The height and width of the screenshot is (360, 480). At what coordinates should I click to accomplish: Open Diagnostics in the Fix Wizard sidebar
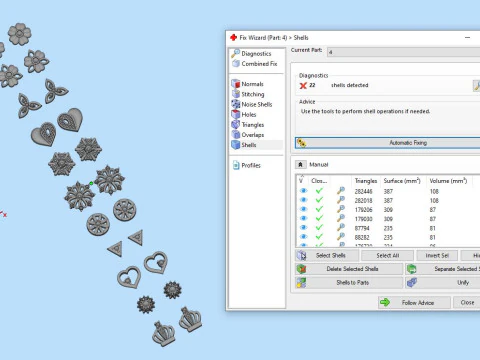pyautogui.click(x=252, y=53)
